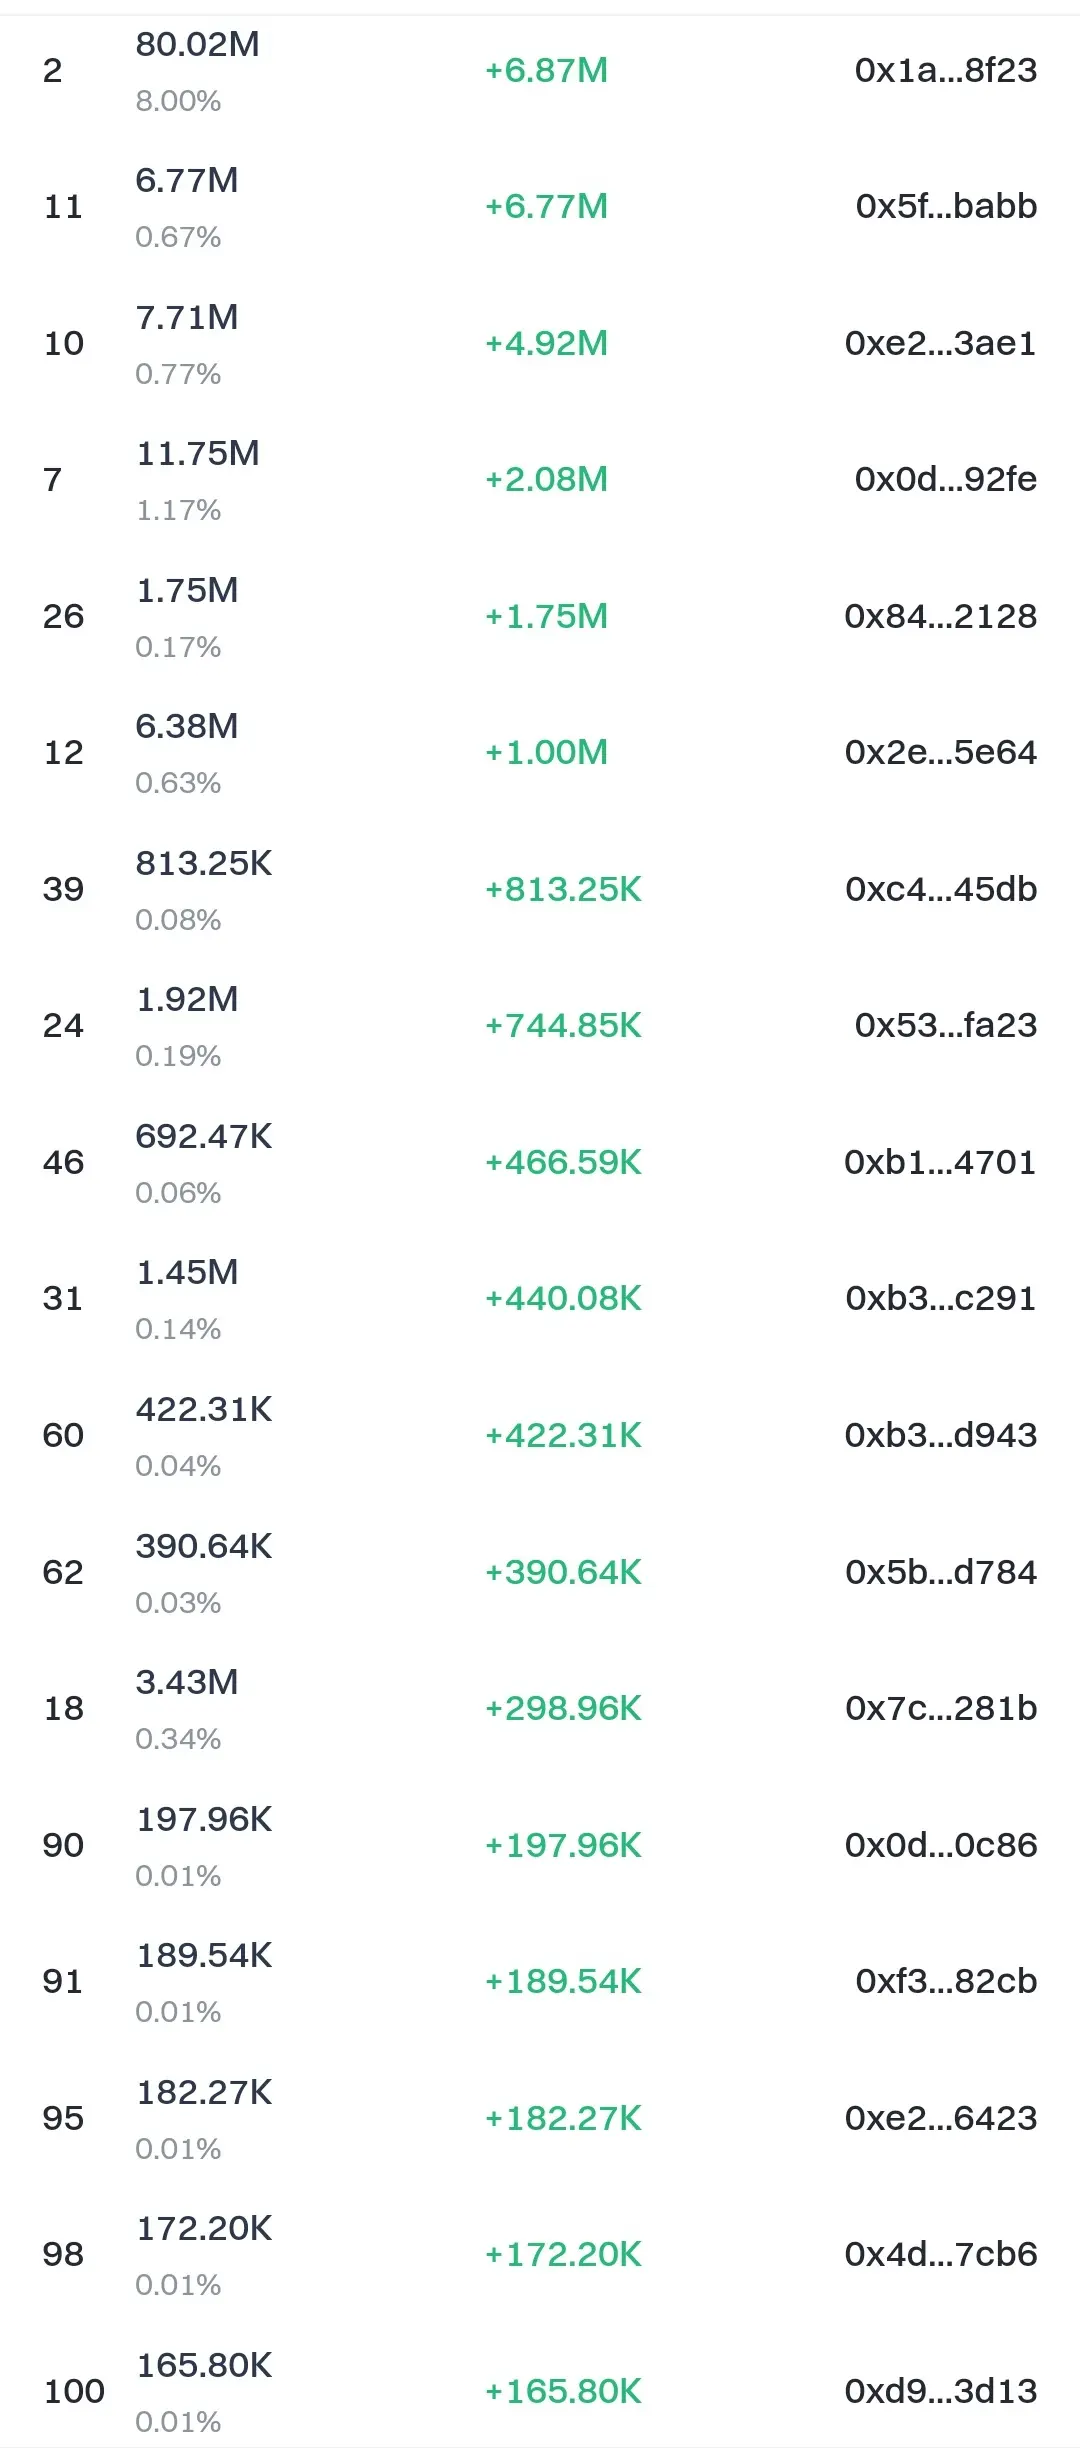Select the +6.87M change value
The height and width of the screenshot is (2450, 1080).
[546, 70]
